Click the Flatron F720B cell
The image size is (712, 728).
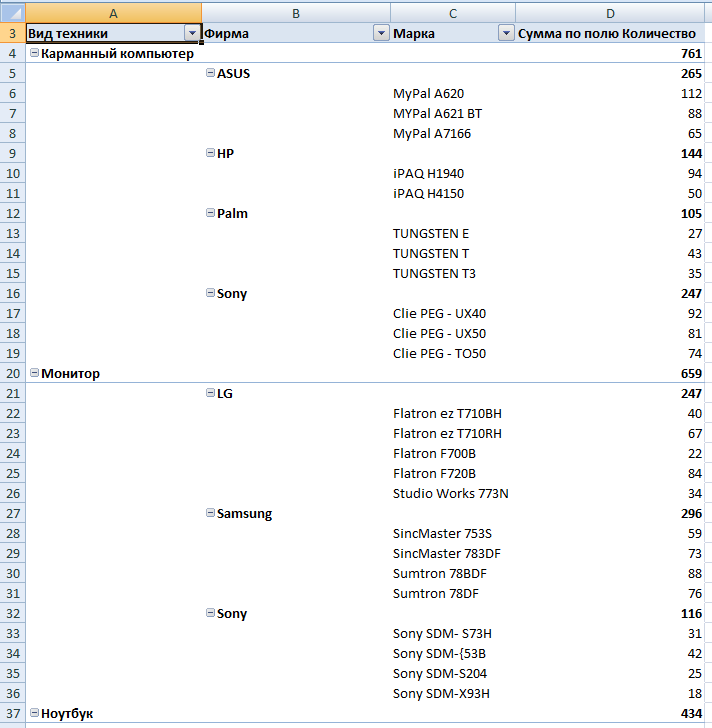453,473
